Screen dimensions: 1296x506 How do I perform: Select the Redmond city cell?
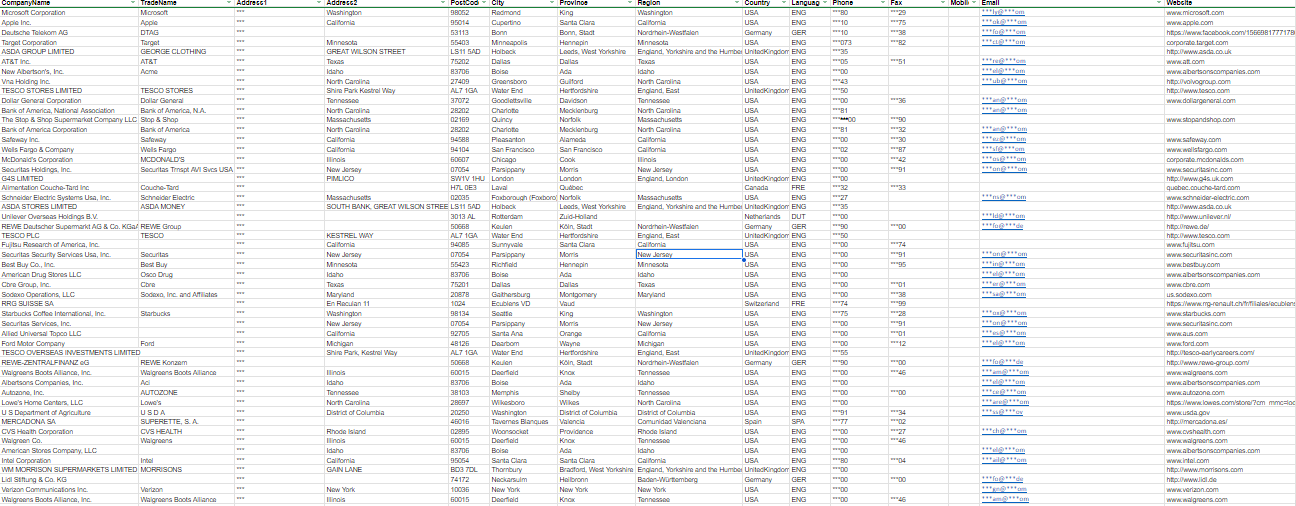tap(524, 13)
